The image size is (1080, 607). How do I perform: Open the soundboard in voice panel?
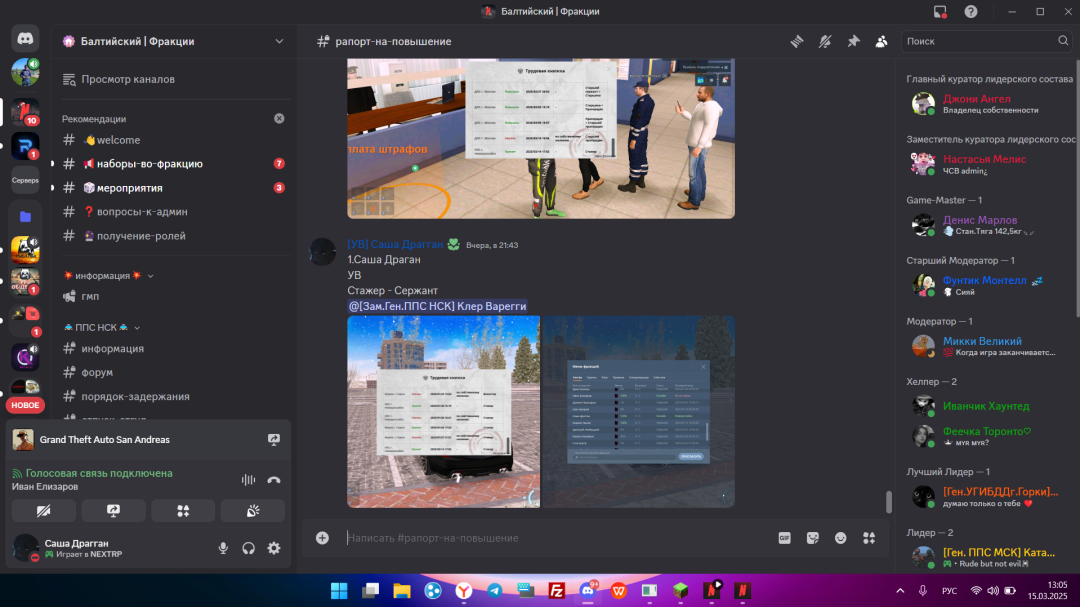(253, 511)
